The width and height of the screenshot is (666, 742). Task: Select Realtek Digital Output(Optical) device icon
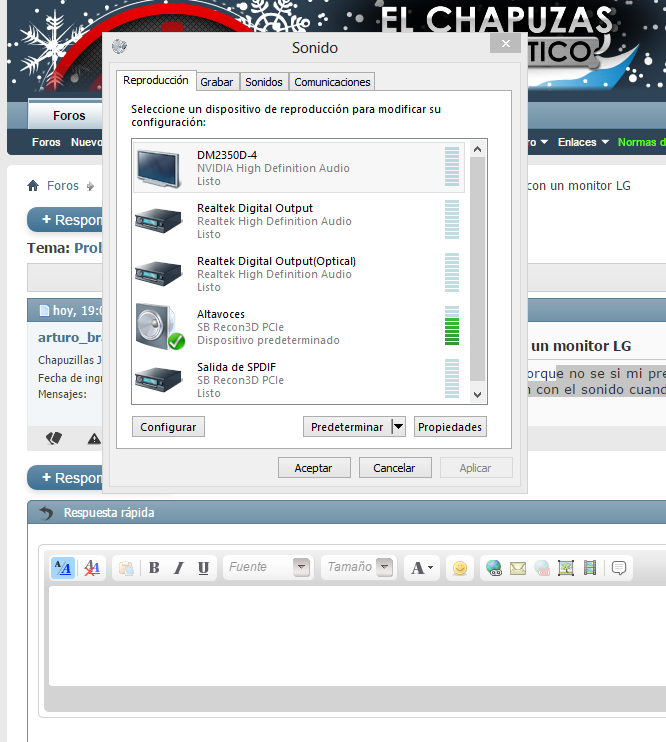[159, 274]
